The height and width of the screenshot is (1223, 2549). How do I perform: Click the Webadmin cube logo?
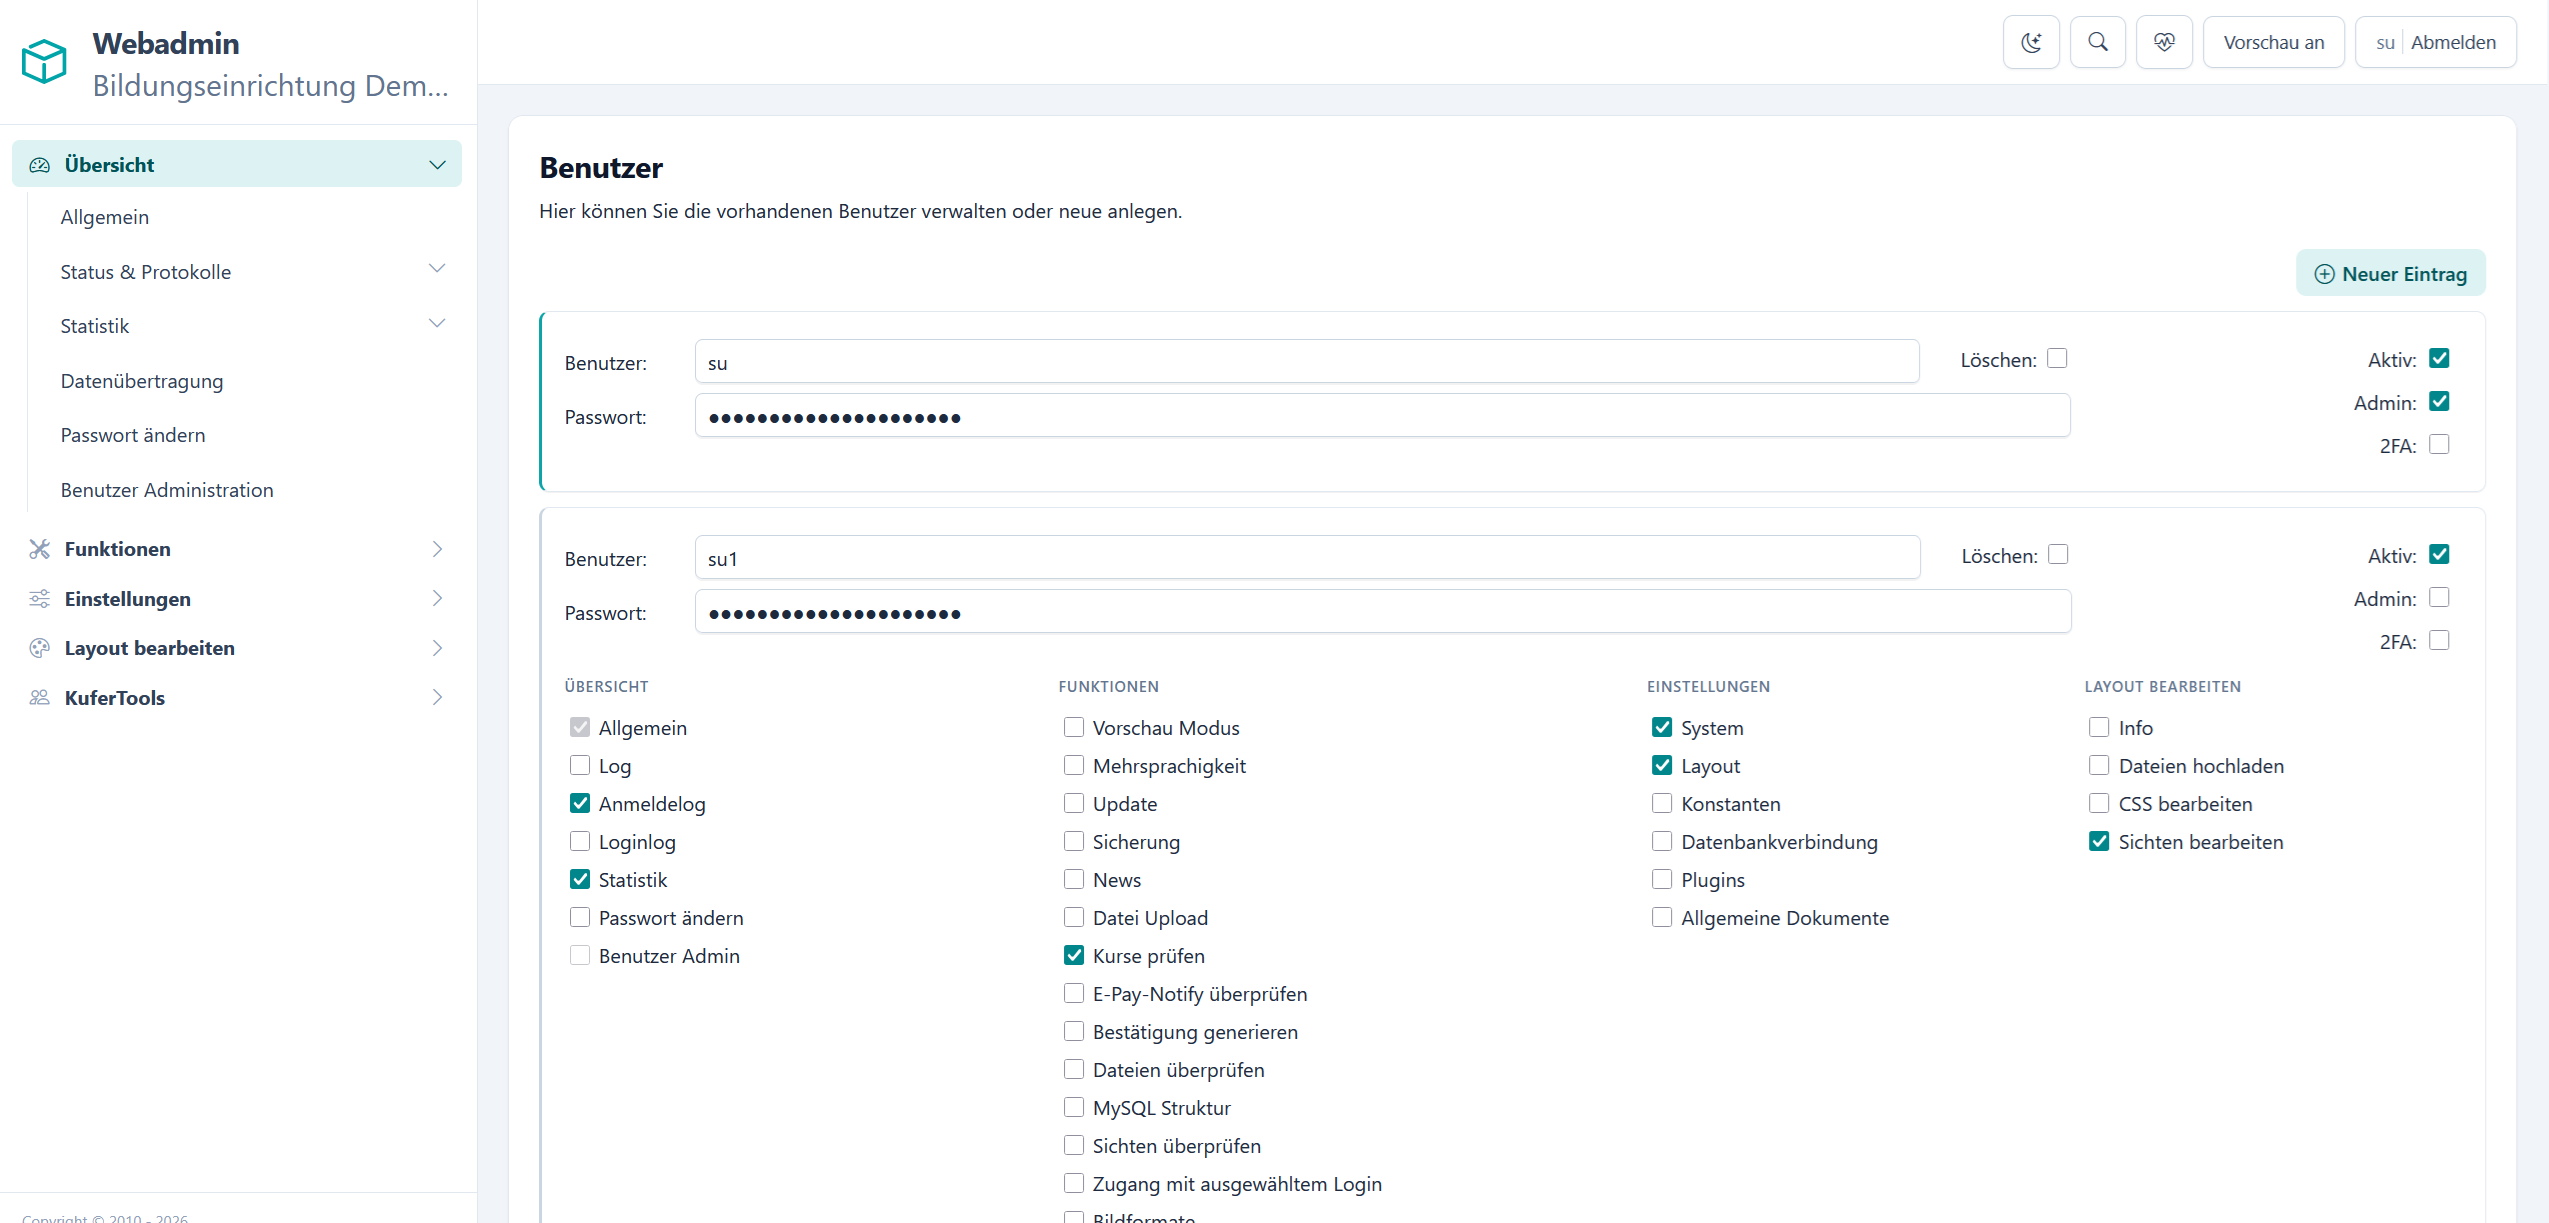(44, 61)
